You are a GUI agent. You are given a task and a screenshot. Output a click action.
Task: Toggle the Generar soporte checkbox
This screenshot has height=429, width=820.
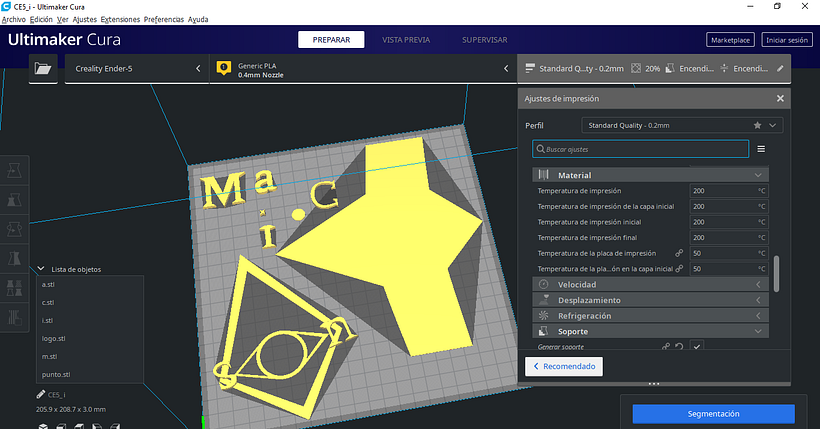697,346
